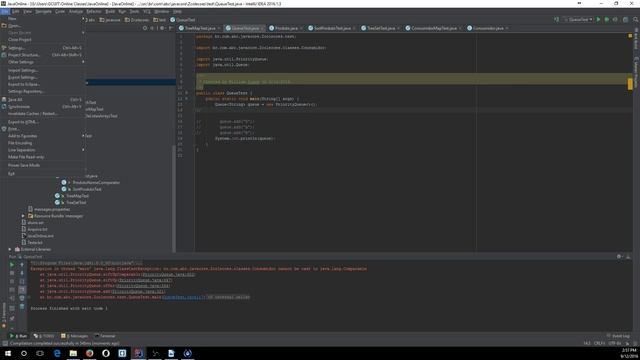Open the Refactor menu
This screenshot has width=640, height=360.
pyautogui.click(x=93, y=11)
